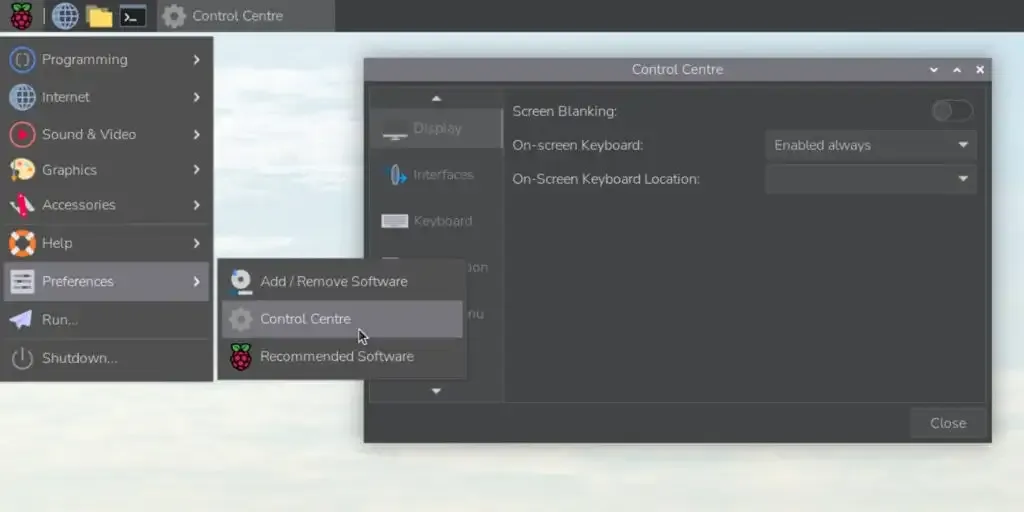Expand the Programming submenu
This screenshot has height=512, width=1024.
click(106, 59)
